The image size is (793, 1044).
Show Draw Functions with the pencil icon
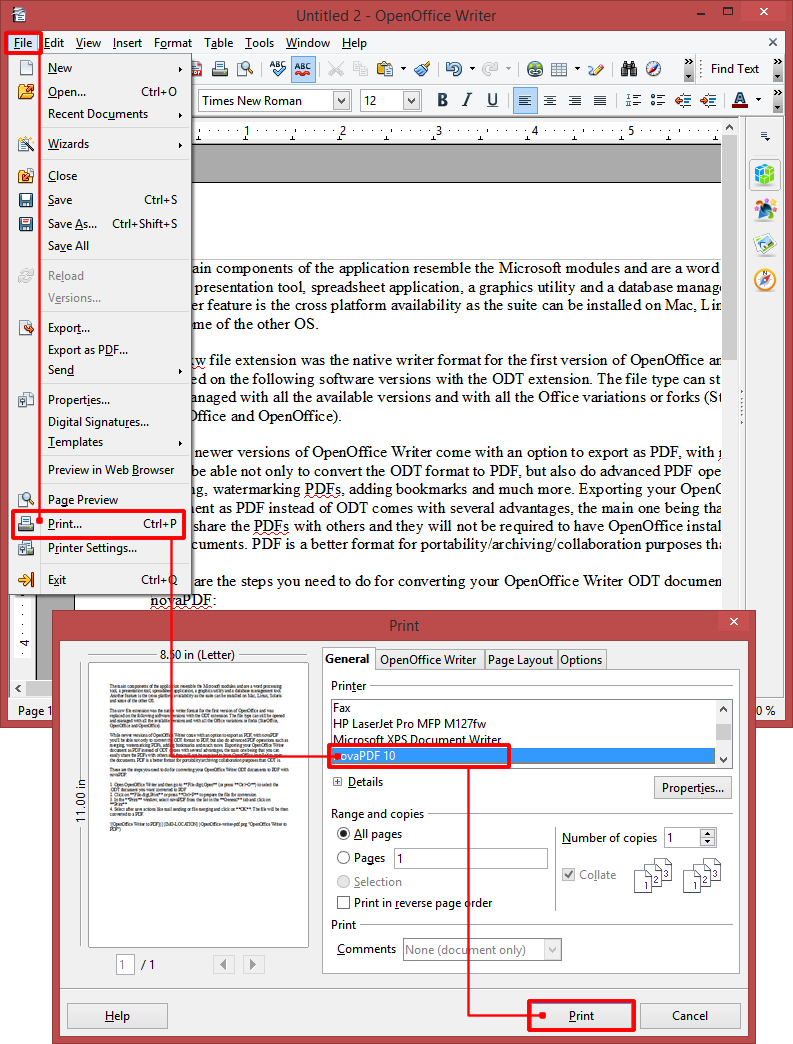pos(596,69)
